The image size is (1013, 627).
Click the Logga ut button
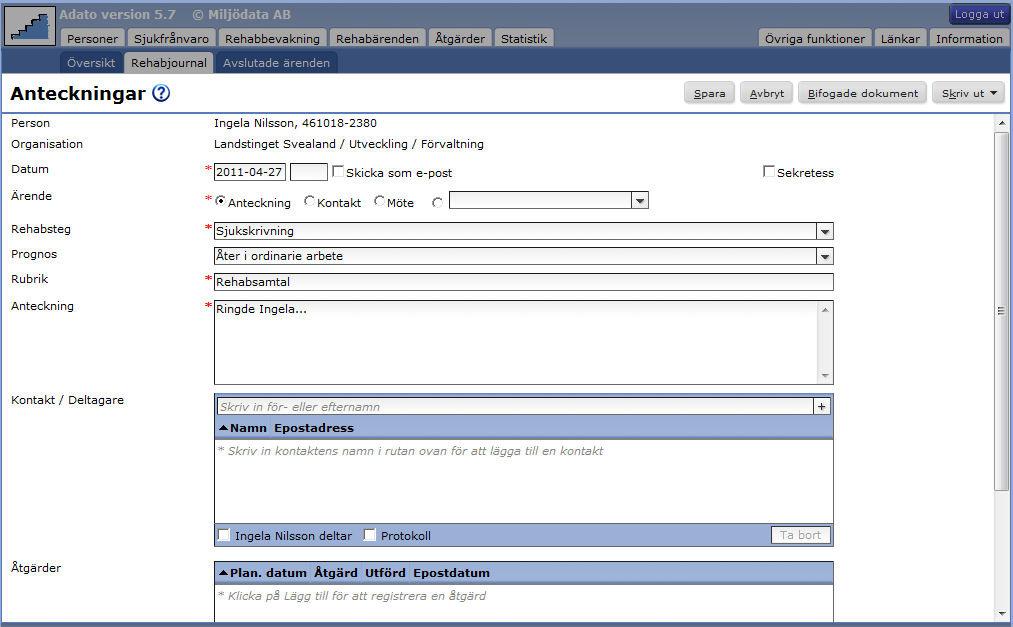click(x=979, y=14)
